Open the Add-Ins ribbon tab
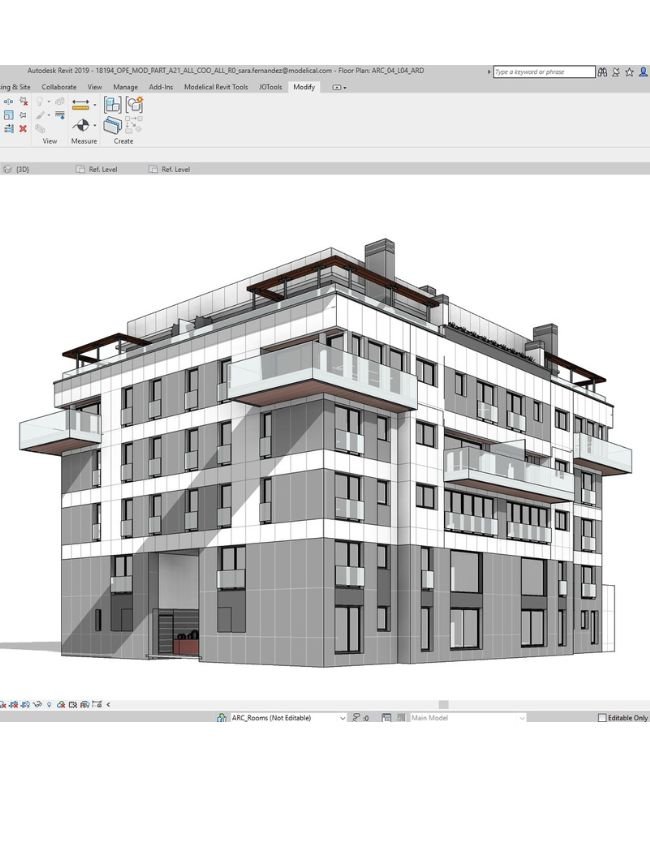This screenshot has width=650, height=850. [161, 87]
